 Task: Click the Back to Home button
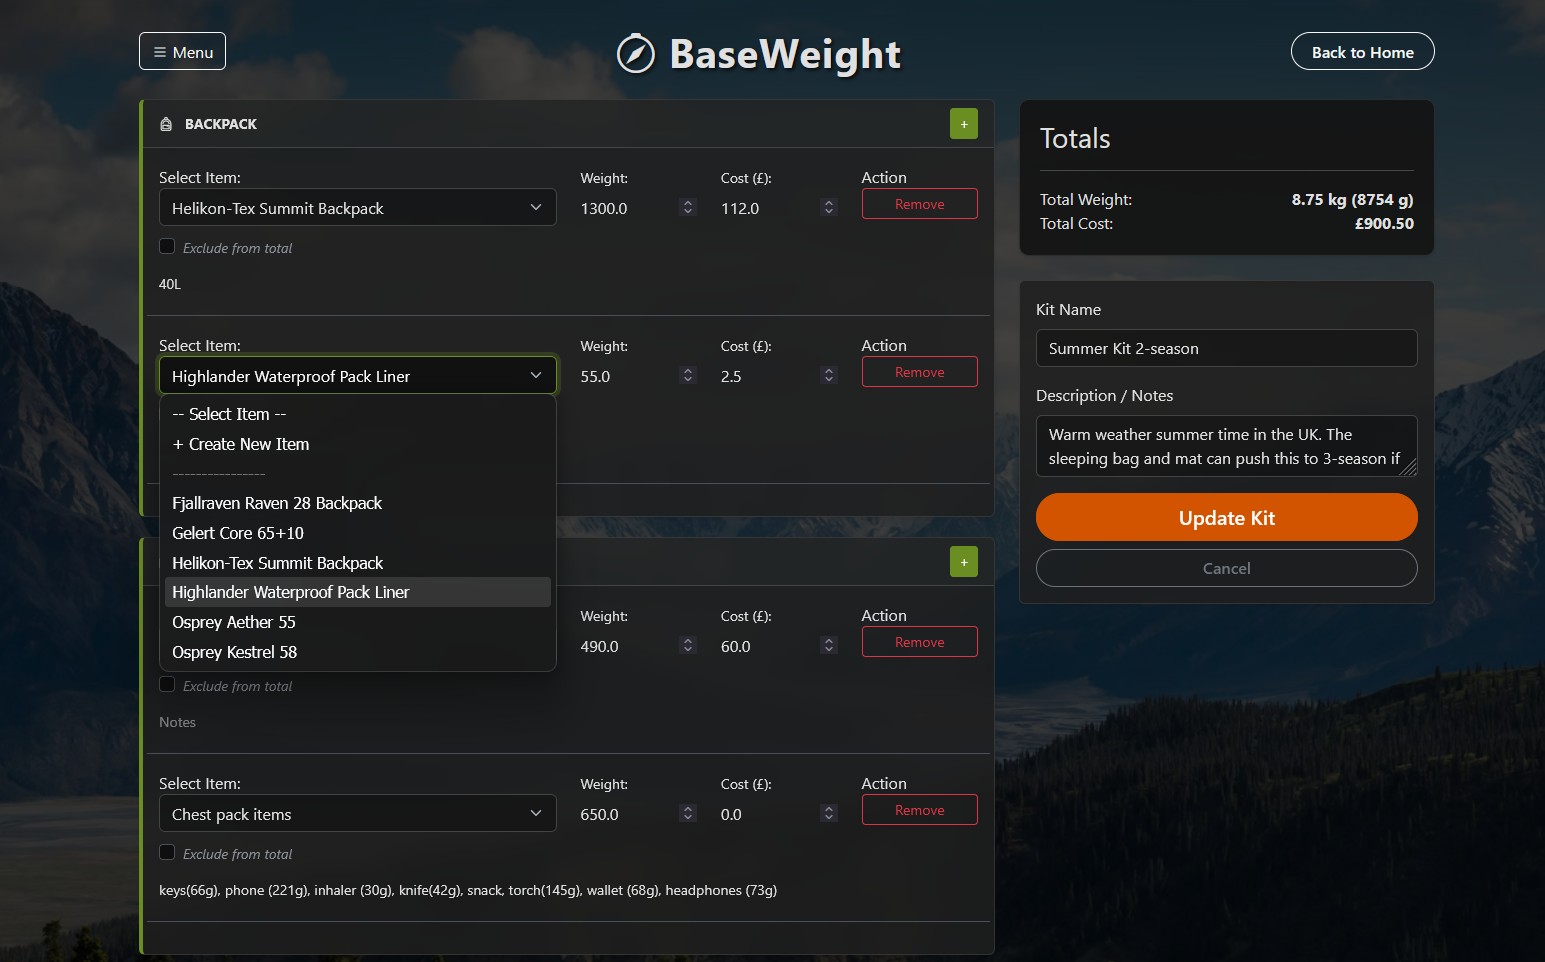(1362, 52)
